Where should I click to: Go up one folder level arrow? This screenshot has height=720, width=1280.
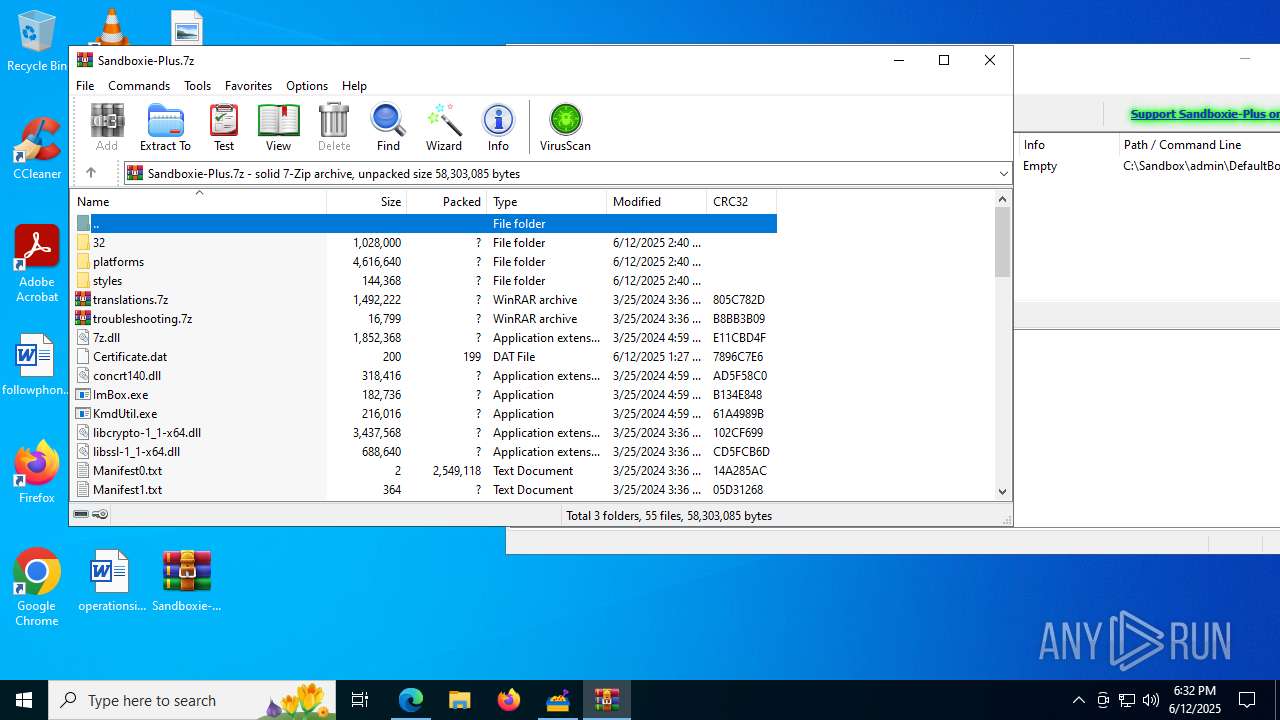(91, 173)
